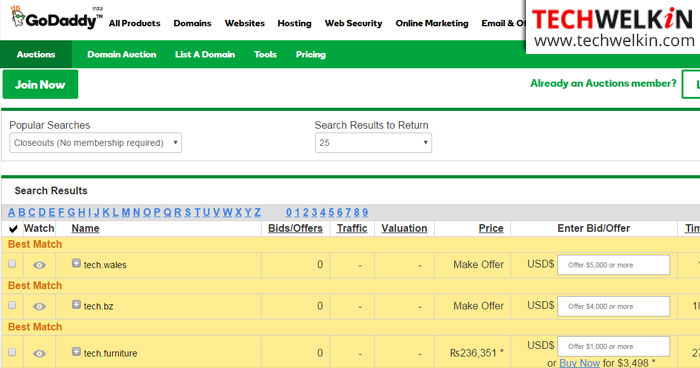Watch tech.bz with eye icon
The image size is (700, 368).
[39, 306]
